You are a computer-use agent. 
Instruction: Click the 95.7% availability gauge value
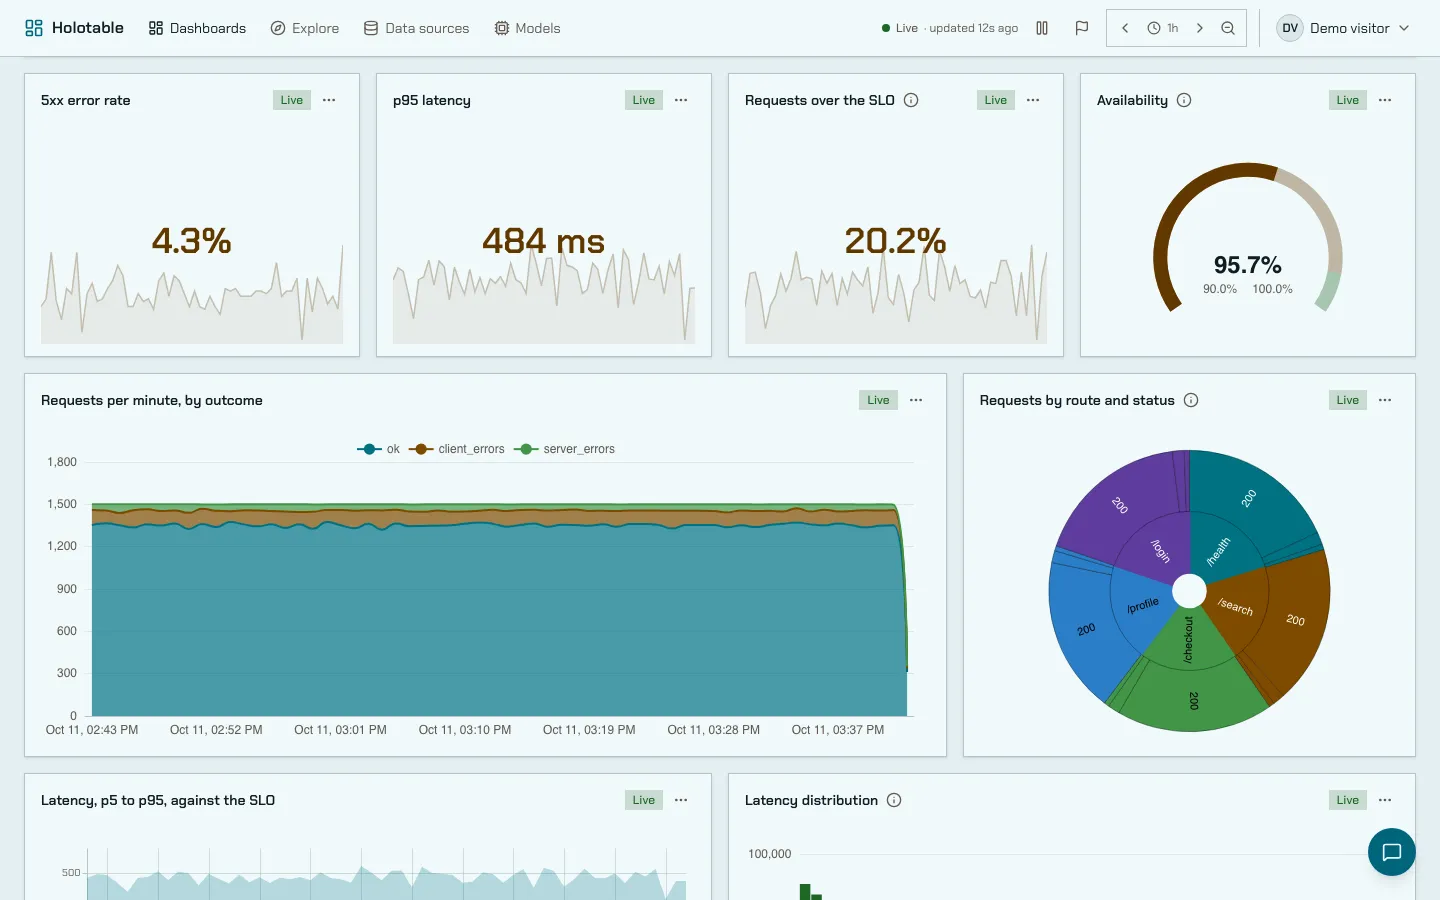click(x=1248, y=265)
